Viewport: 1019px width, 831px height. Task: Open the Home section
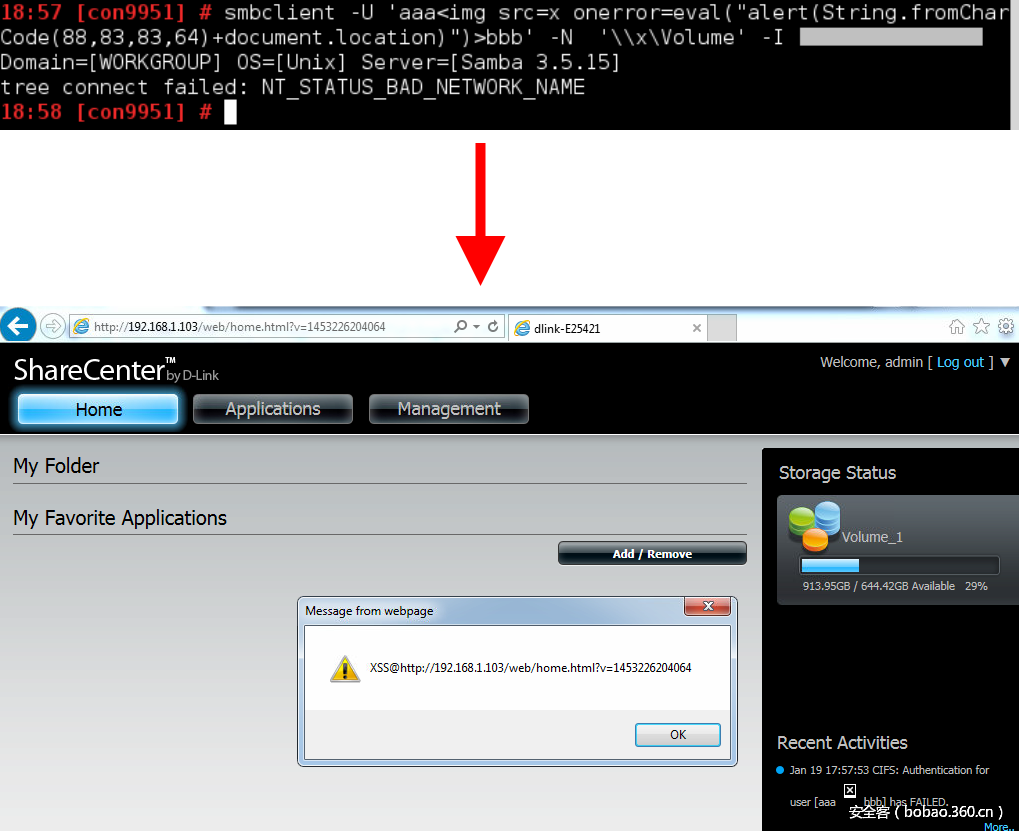(98, 409)
